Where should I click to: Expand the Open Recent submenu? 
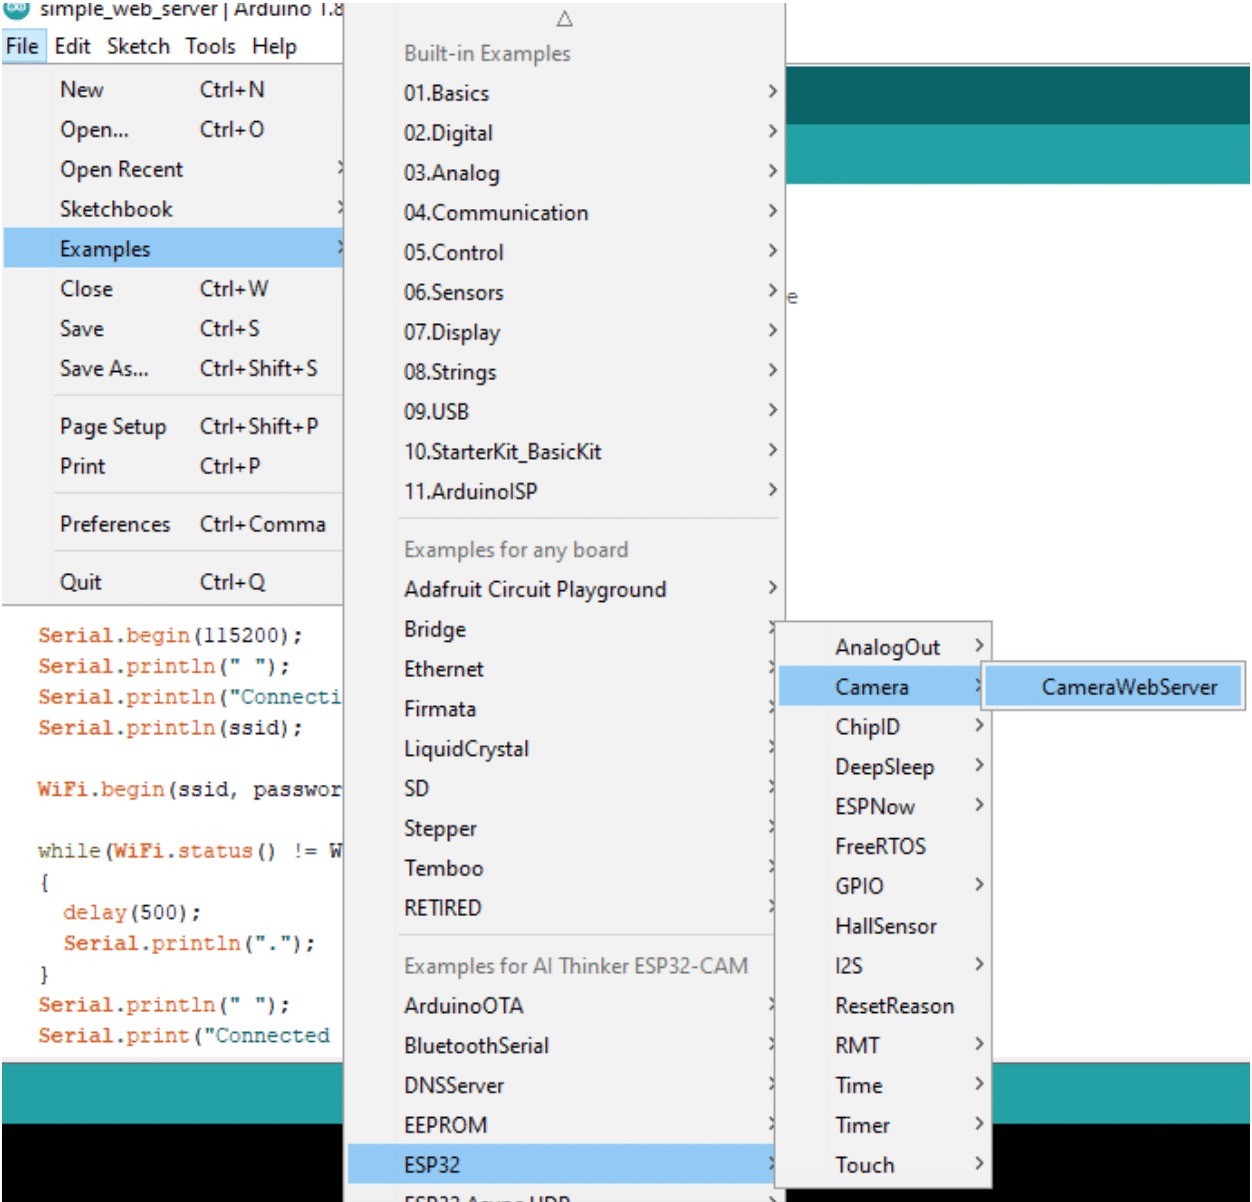pyautogui.click(x=173, y=169)
